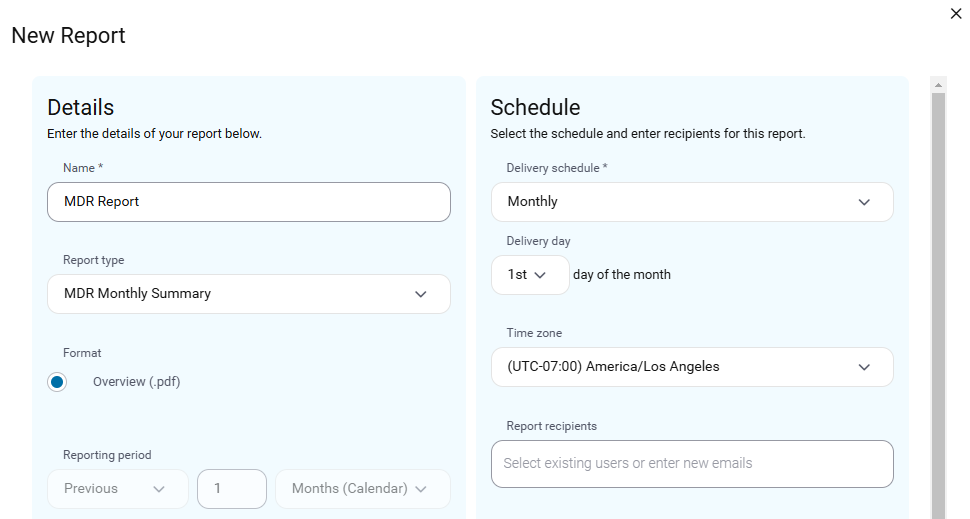Click the Delivery schedule chevron icon

(864, 202)
